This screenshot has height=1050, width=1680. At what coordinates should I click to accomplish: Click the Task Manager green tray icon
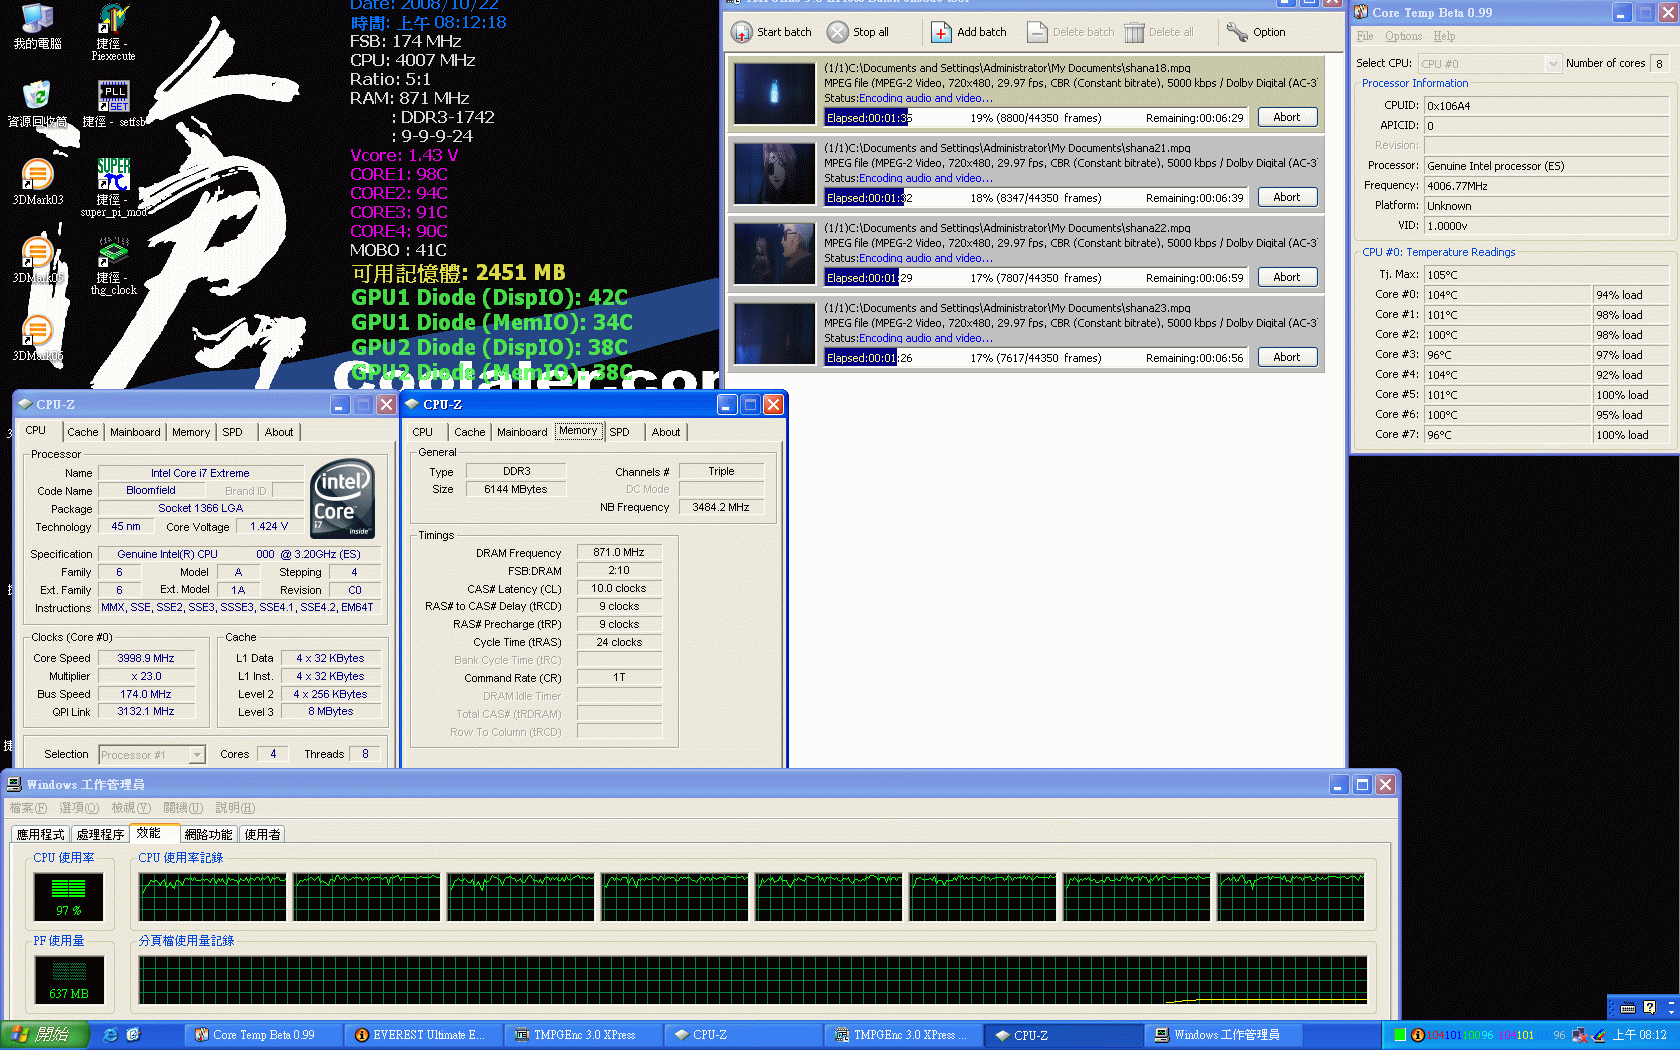(1400, 1035)
